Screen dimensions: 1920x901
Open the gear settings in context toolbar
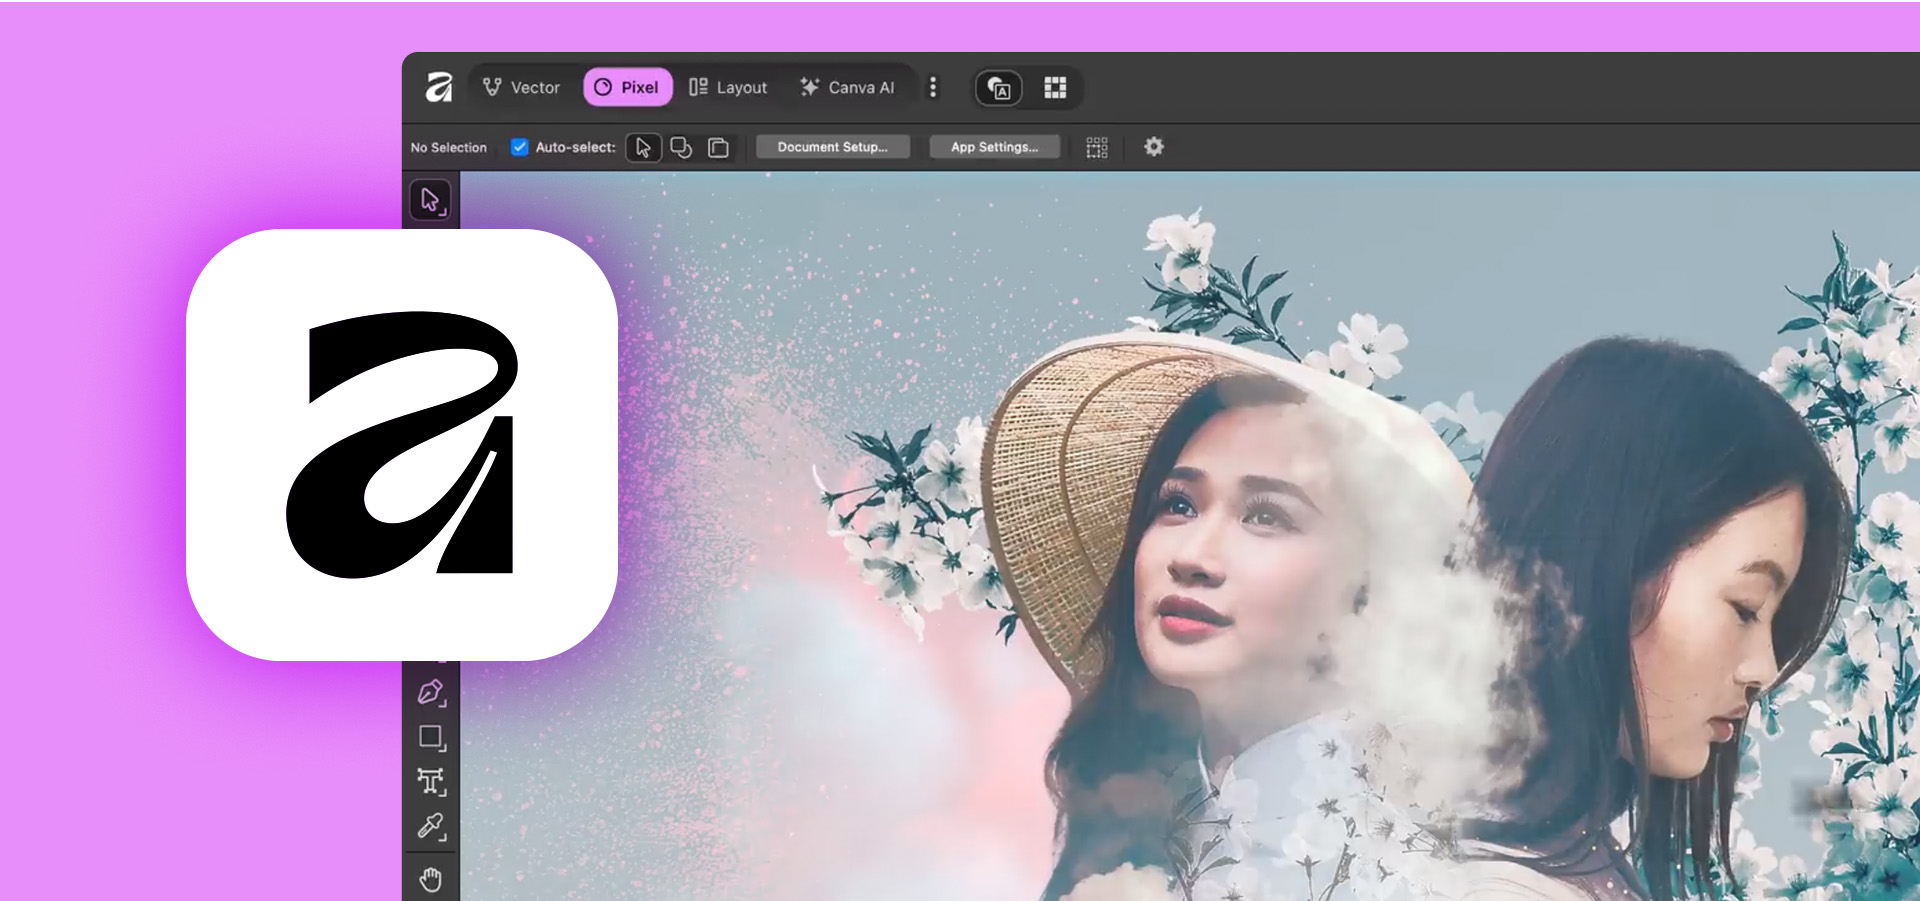click(x=1154, y=147)
